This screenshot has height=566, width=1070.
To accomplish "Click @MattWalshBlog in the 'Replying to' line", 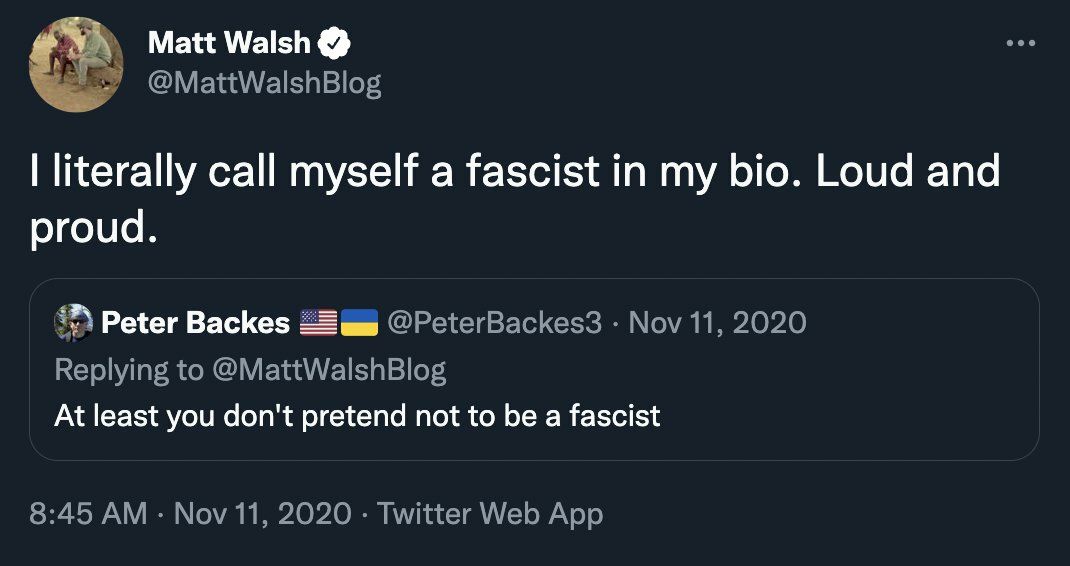I will [328, 369].
